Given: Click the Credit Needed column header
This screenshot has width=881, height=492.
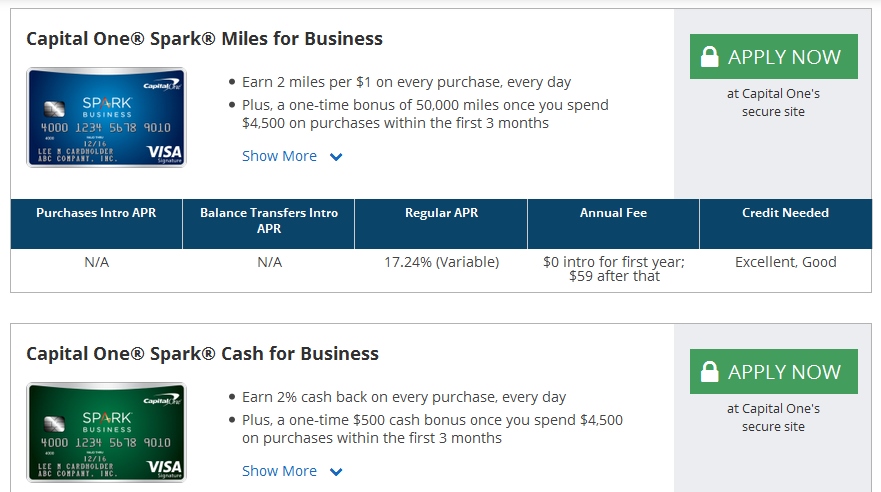Looking at the screenshot, I should point(785,213).
